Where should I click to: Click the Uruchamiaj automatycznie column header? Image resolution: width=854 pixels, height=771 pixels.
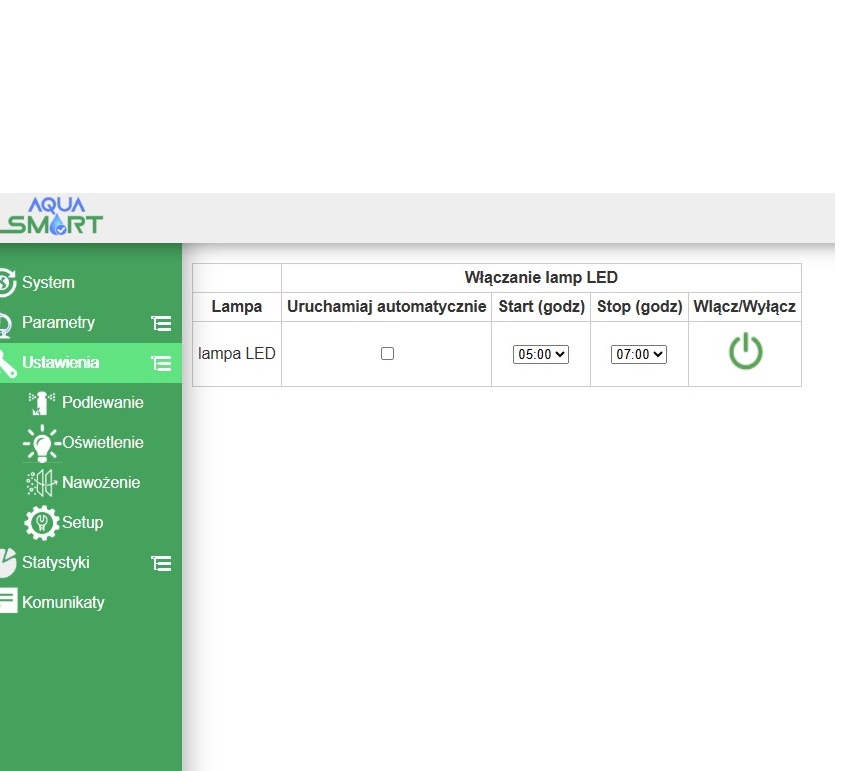click(386, 307)
